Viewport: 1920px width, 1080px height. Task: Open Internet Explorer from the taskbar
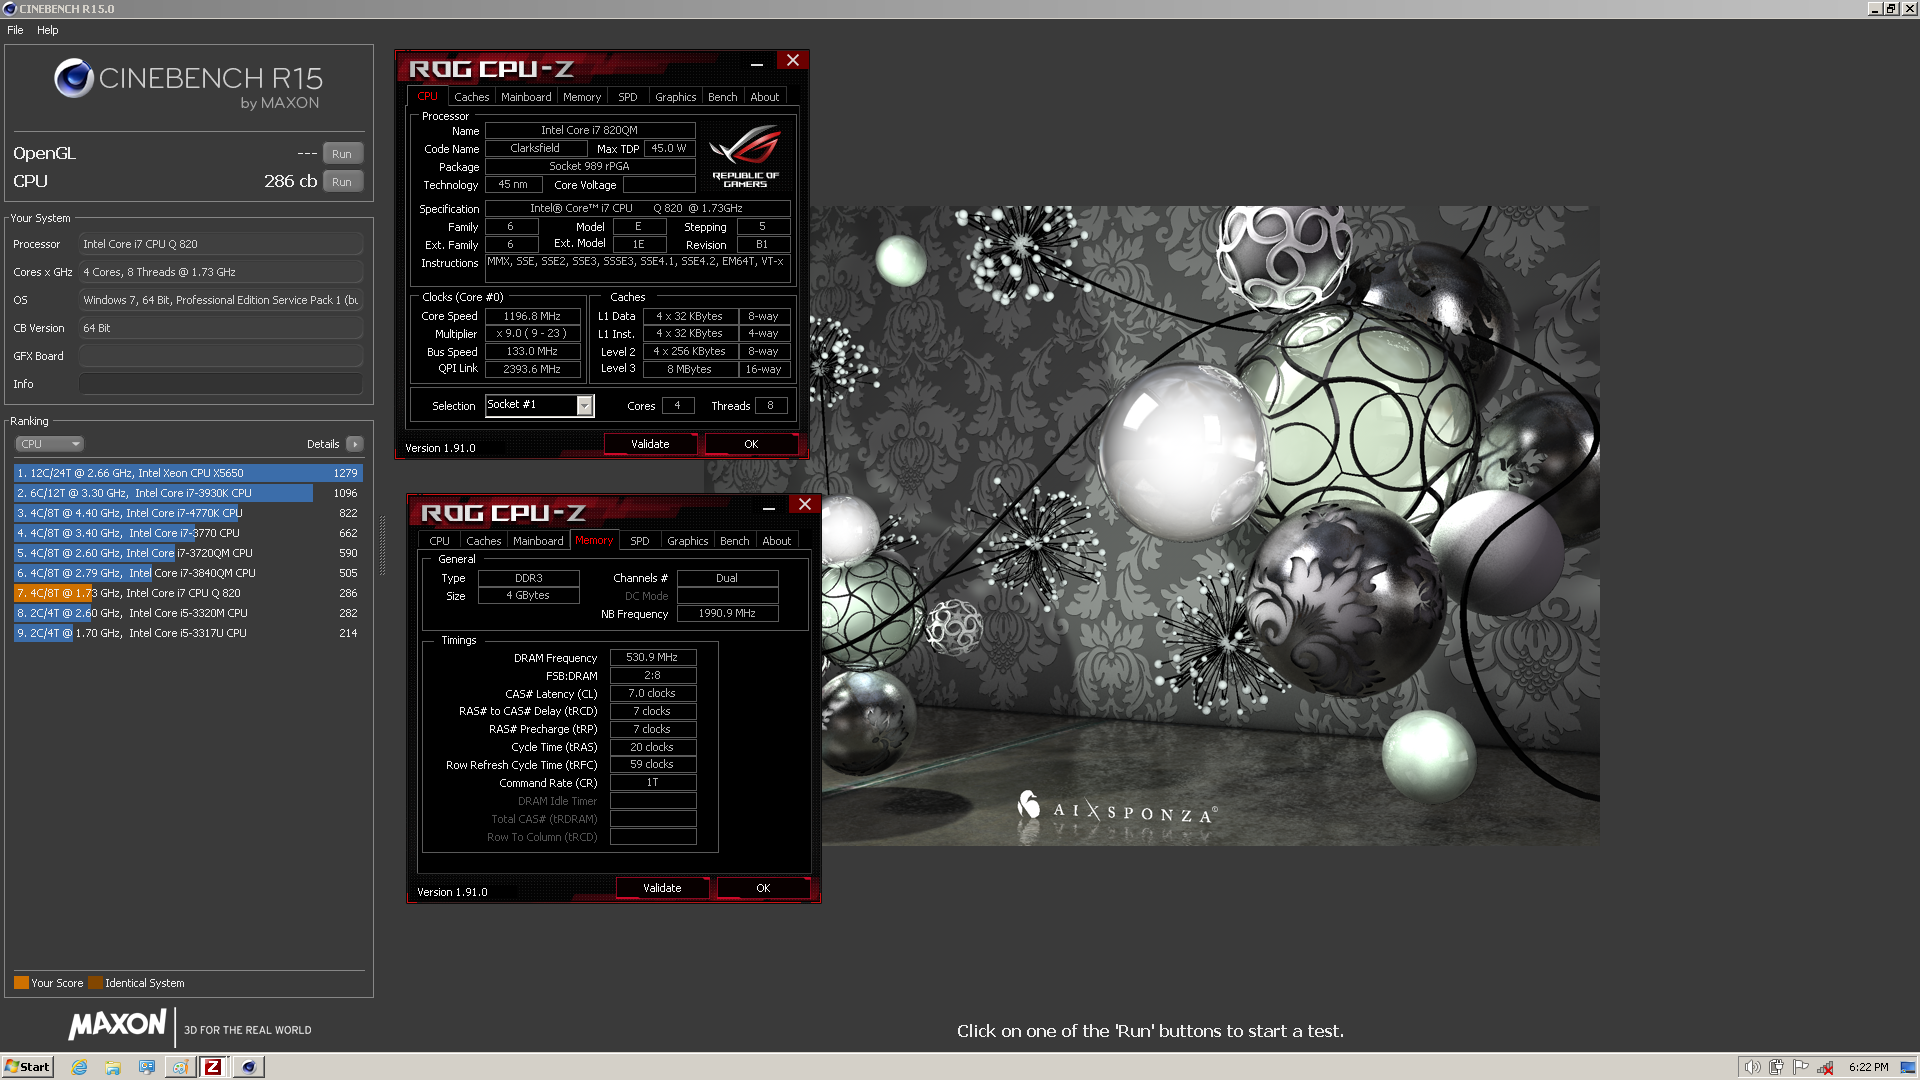pos(80,1067)
